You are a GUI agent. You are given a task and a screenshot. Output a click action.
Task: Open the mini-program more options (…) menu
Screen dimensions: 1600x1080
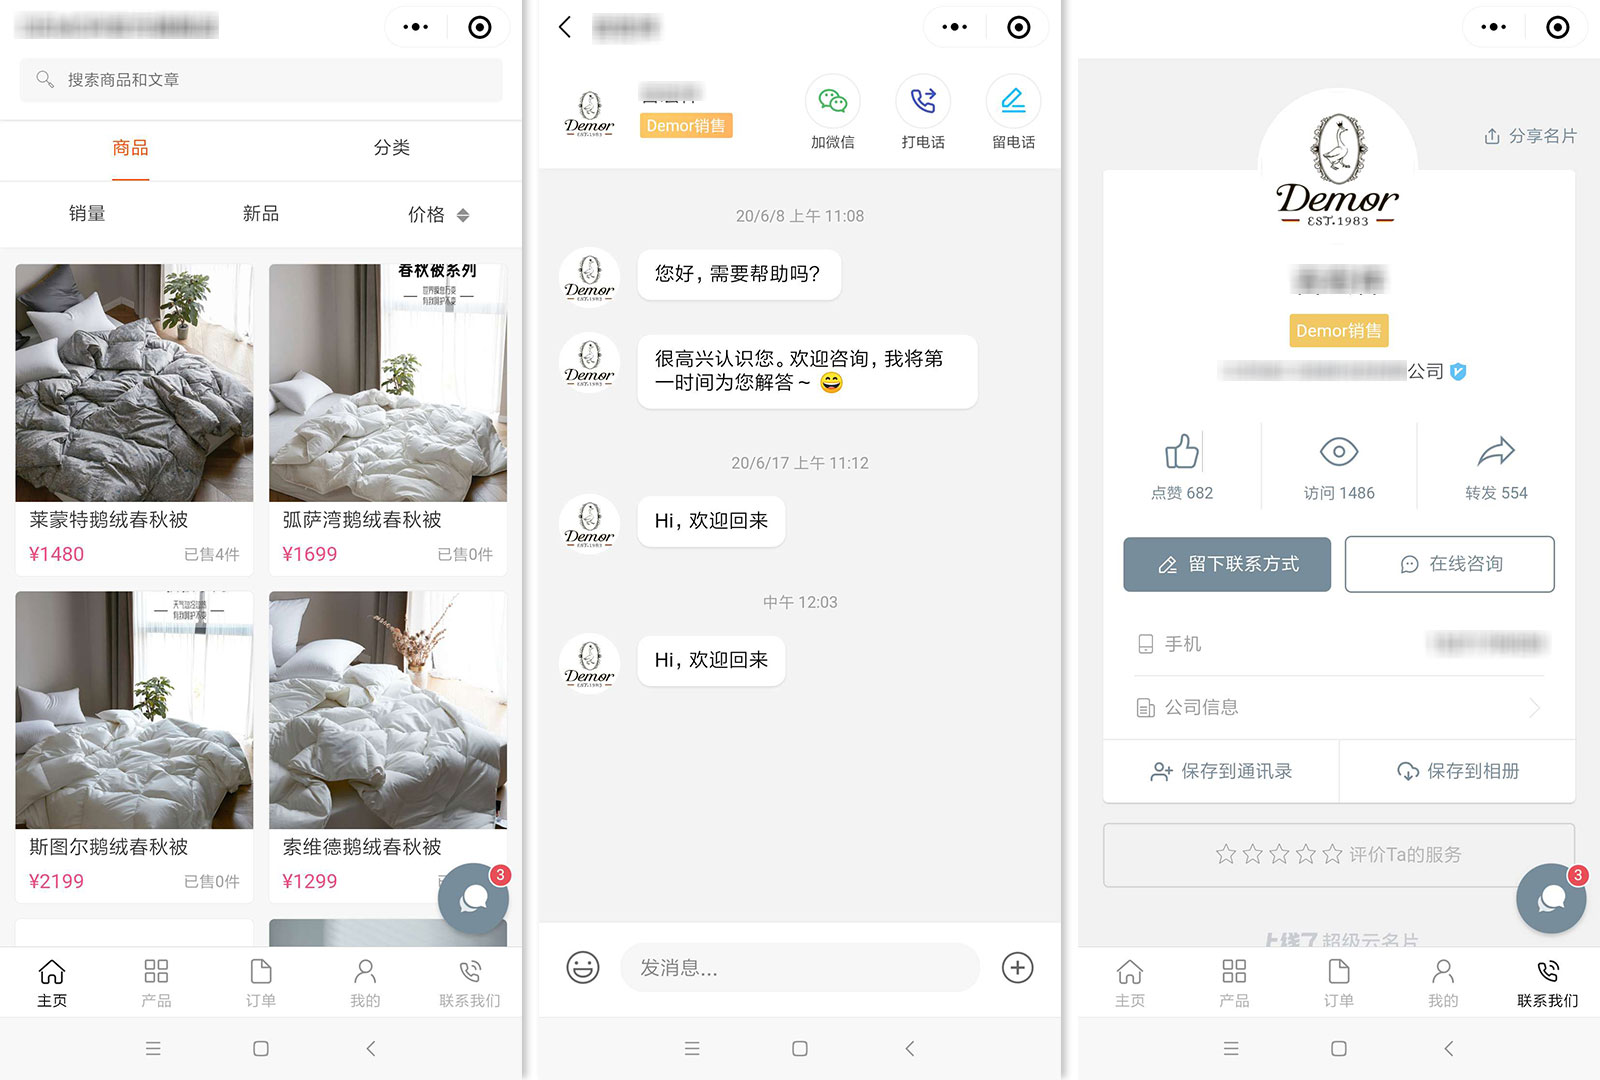(416, 27)
